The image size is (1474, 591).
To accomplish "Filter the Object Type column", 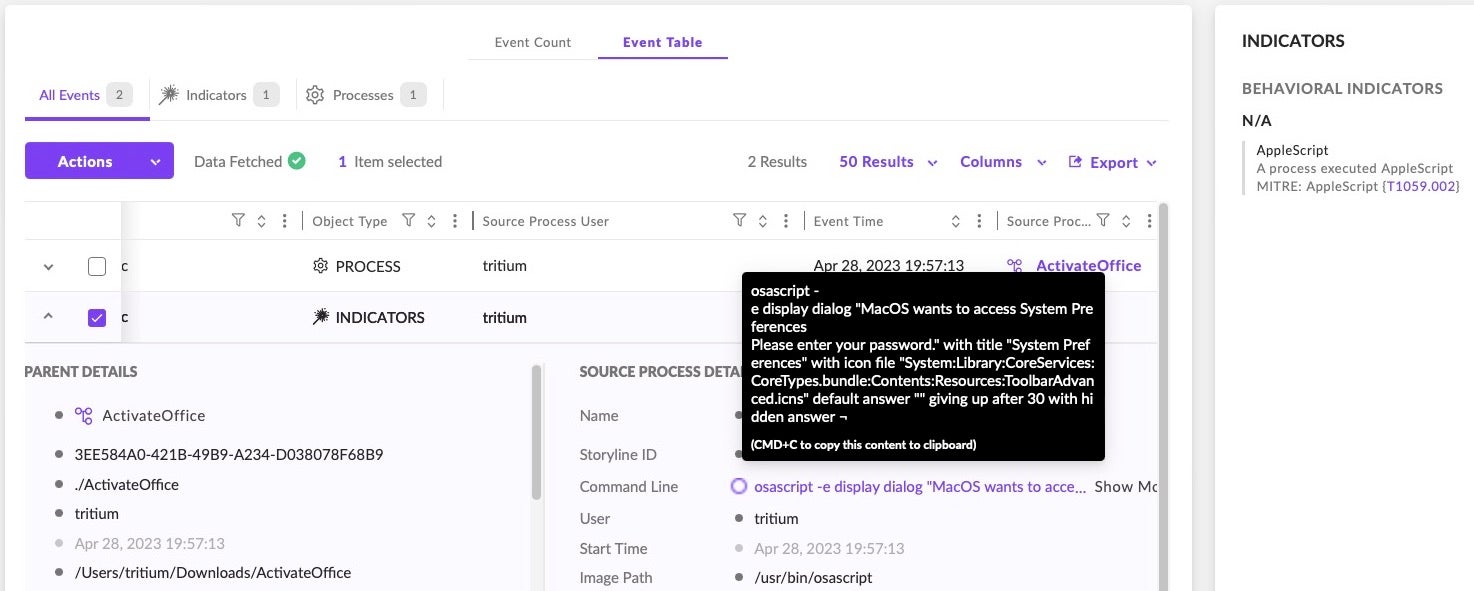I will [408, 221].
